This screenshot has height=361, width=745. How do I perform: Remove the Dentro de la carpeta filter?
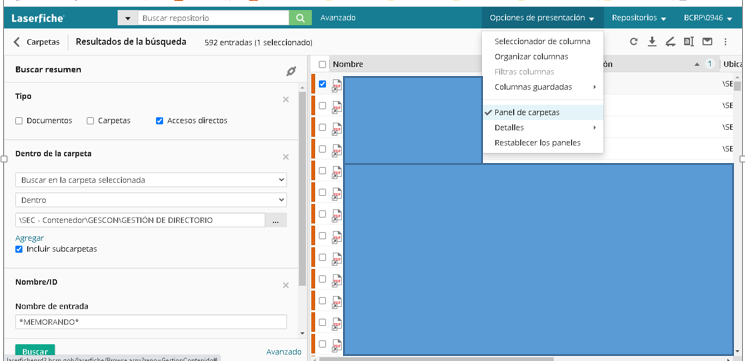pyautogui.click(x=286, y=157)
